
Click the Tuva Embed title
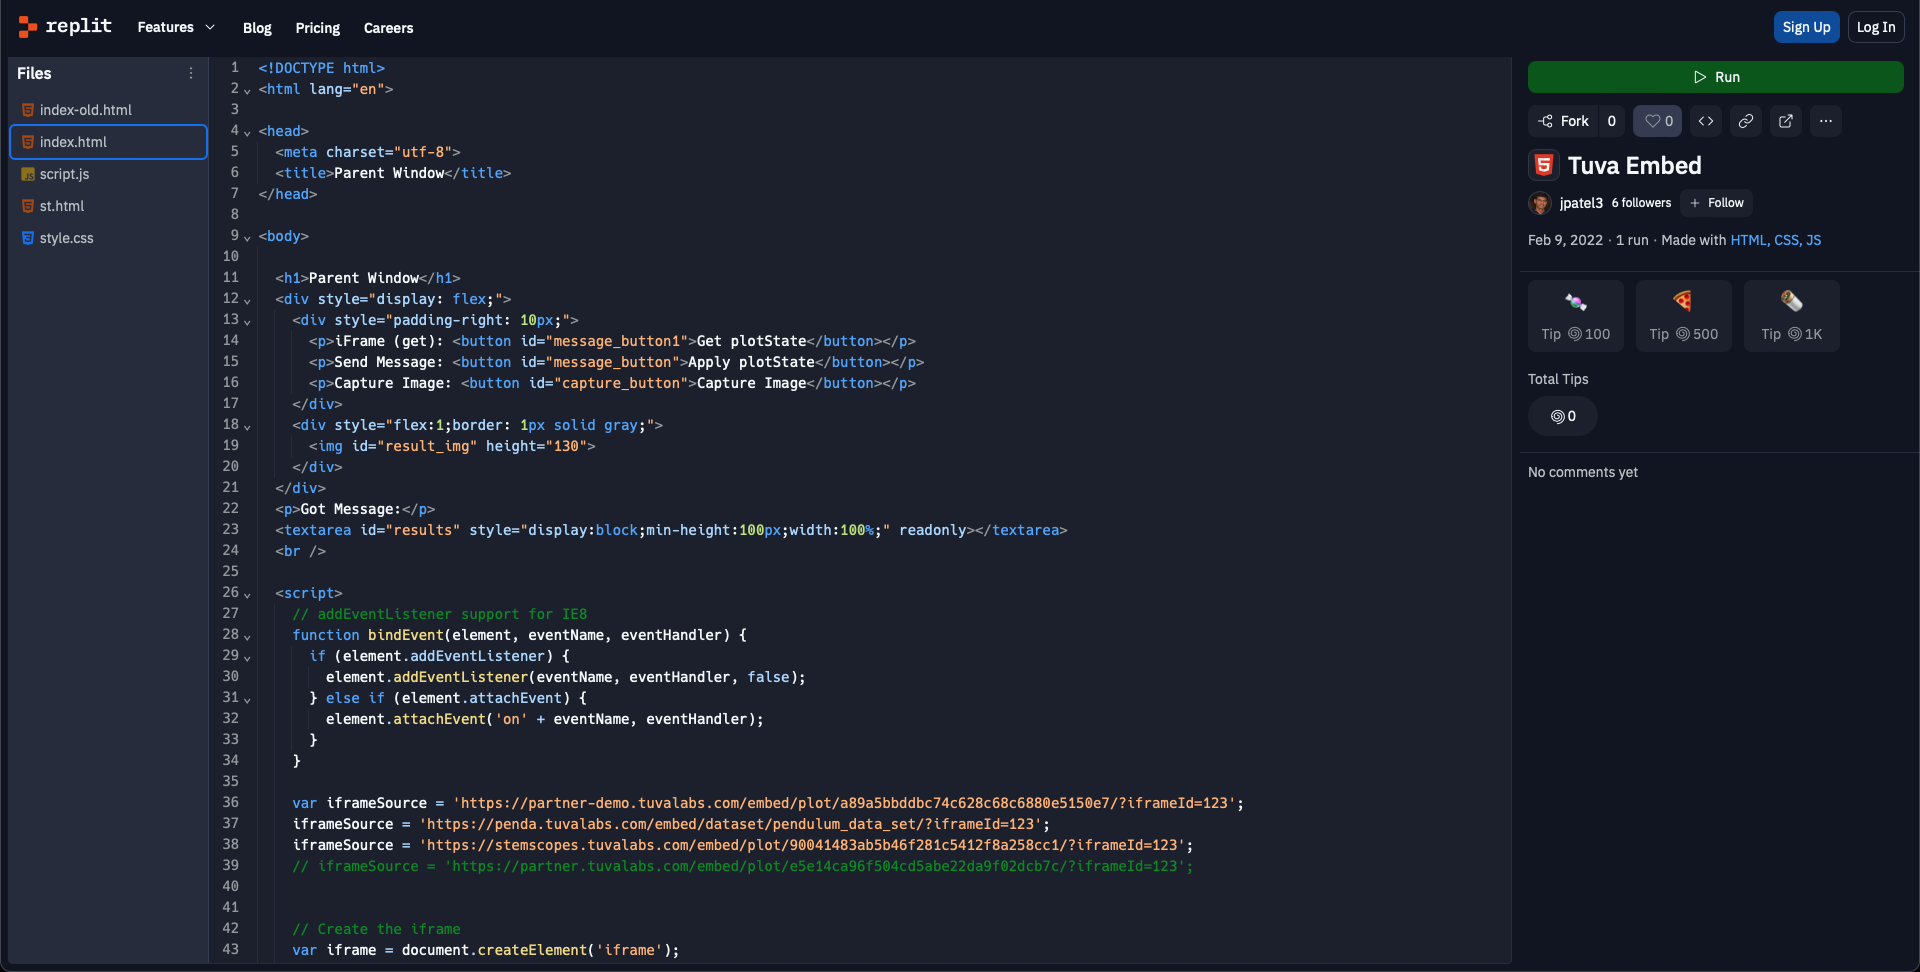click(1634, 165)
